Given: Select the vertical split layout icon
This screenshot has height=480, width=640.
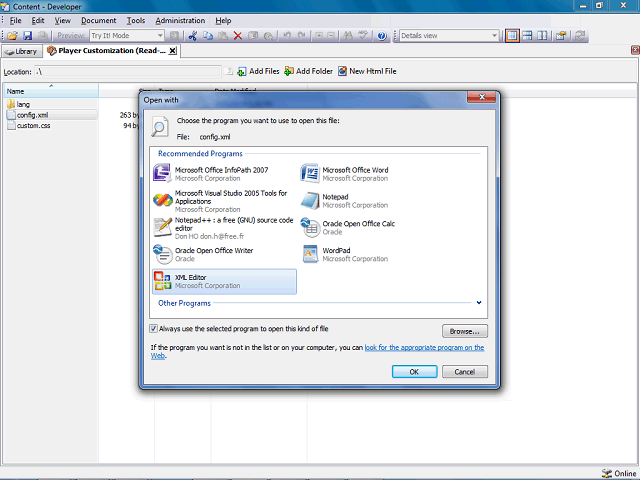Looking at the screenshot, I should coord(542,36).
